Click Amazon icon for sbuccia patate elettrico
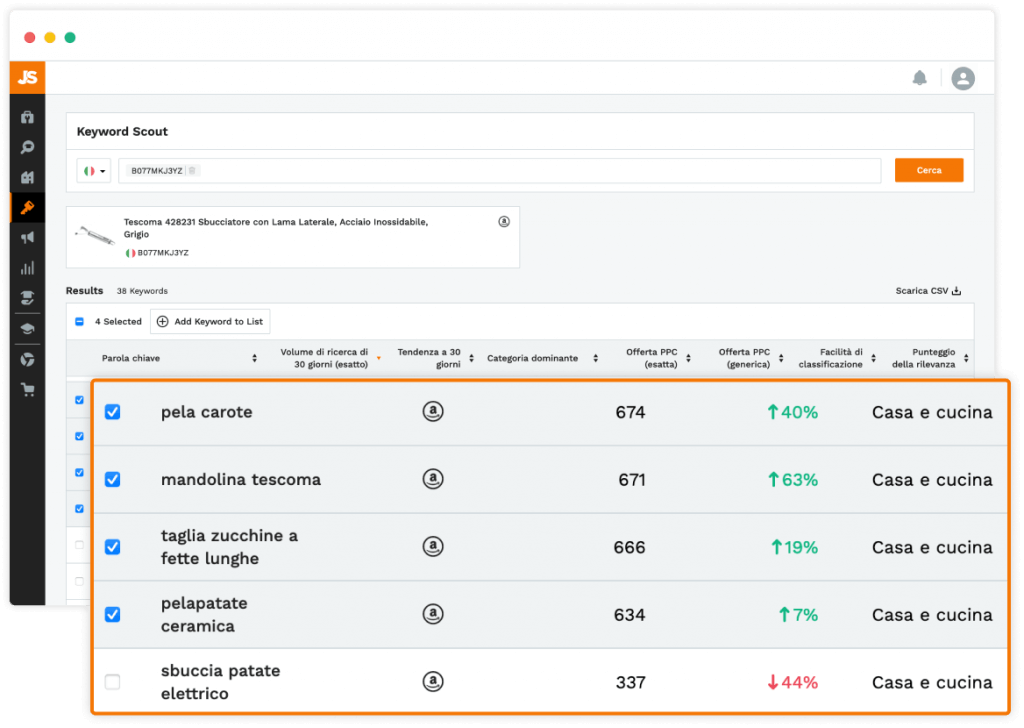The image size is (1024, 728). click(433, 682)
